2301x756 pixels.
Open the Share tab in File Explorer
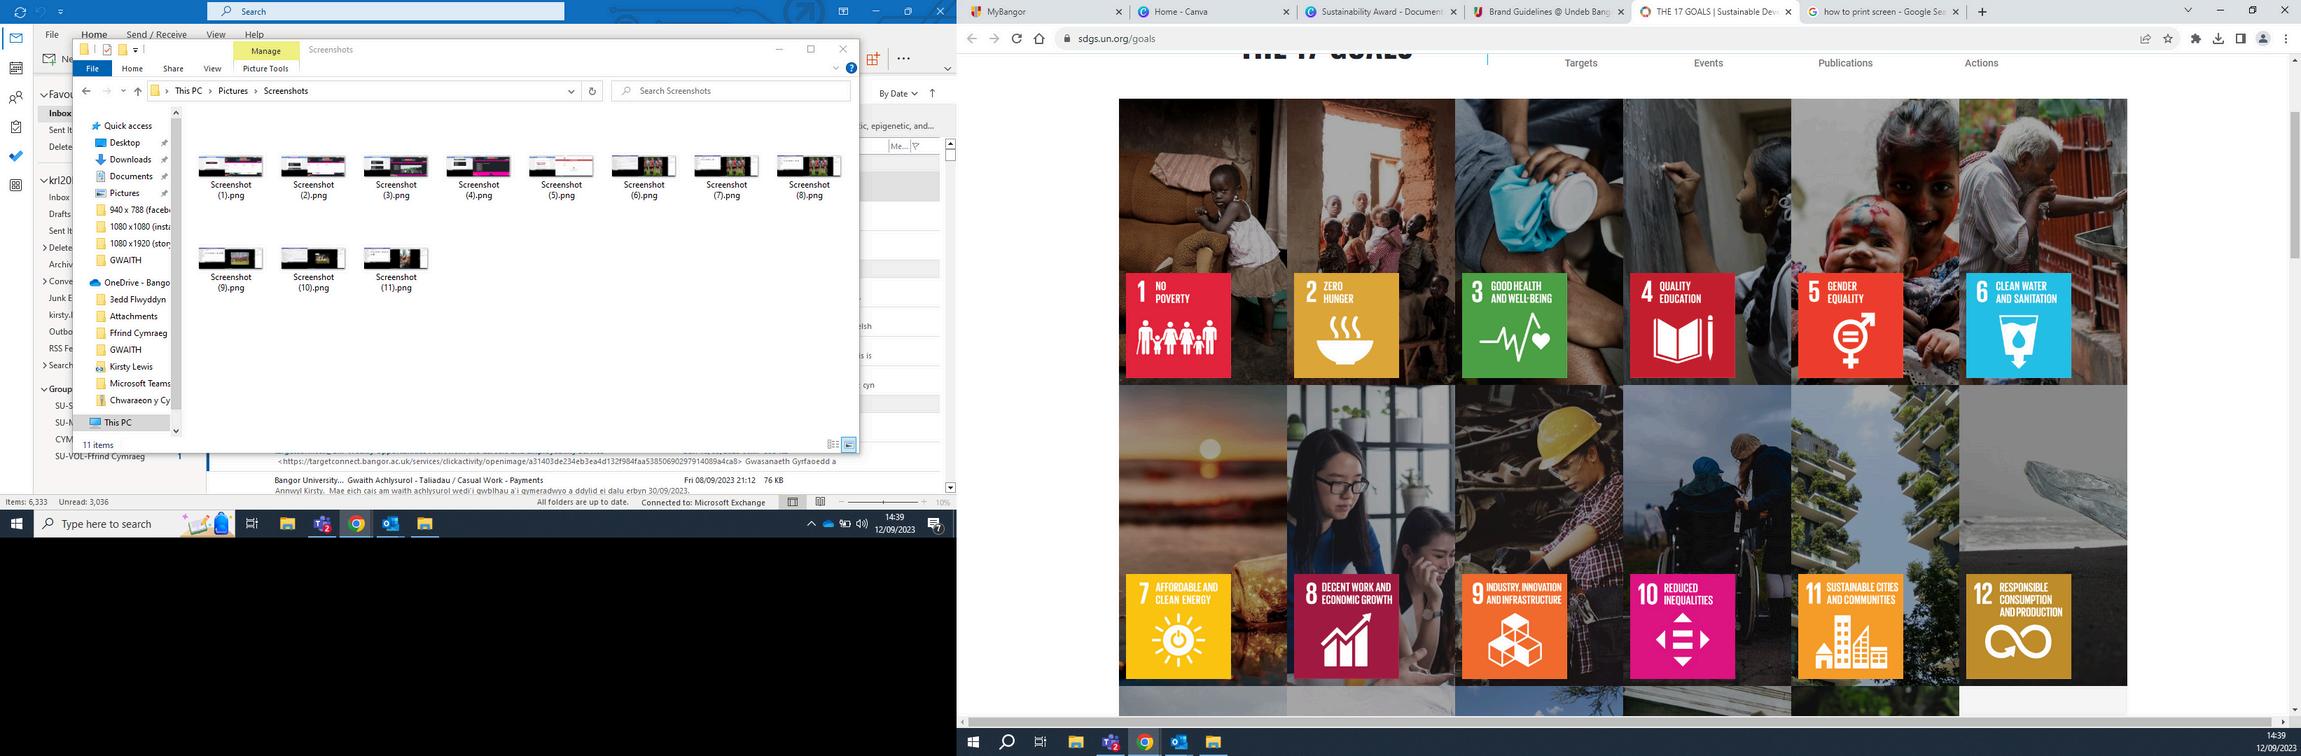click(173, 69)
